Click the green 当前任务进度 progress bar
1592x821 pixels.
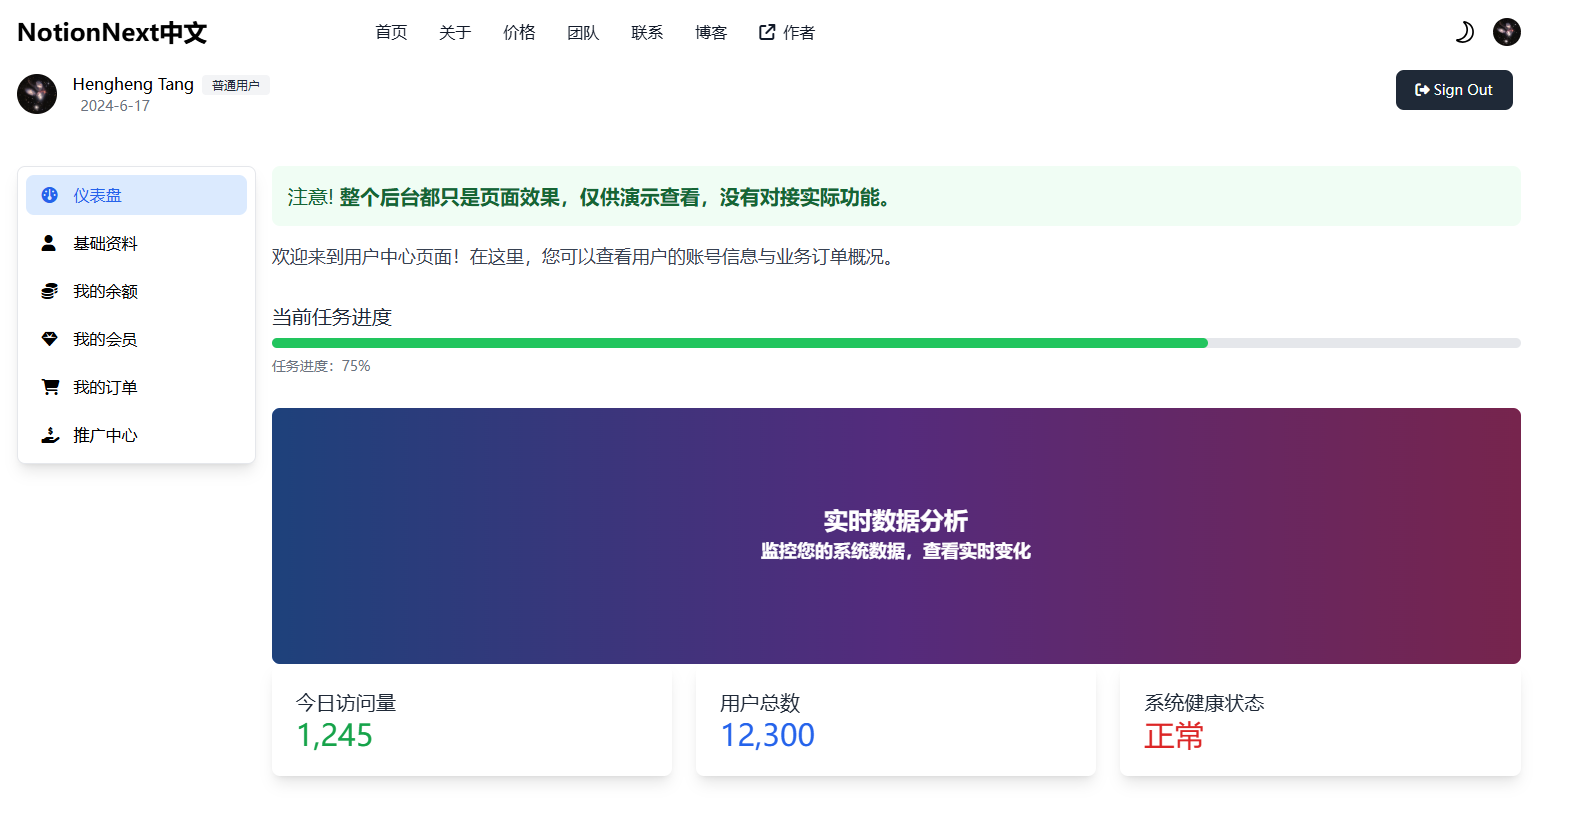click(x=740, y=343)
